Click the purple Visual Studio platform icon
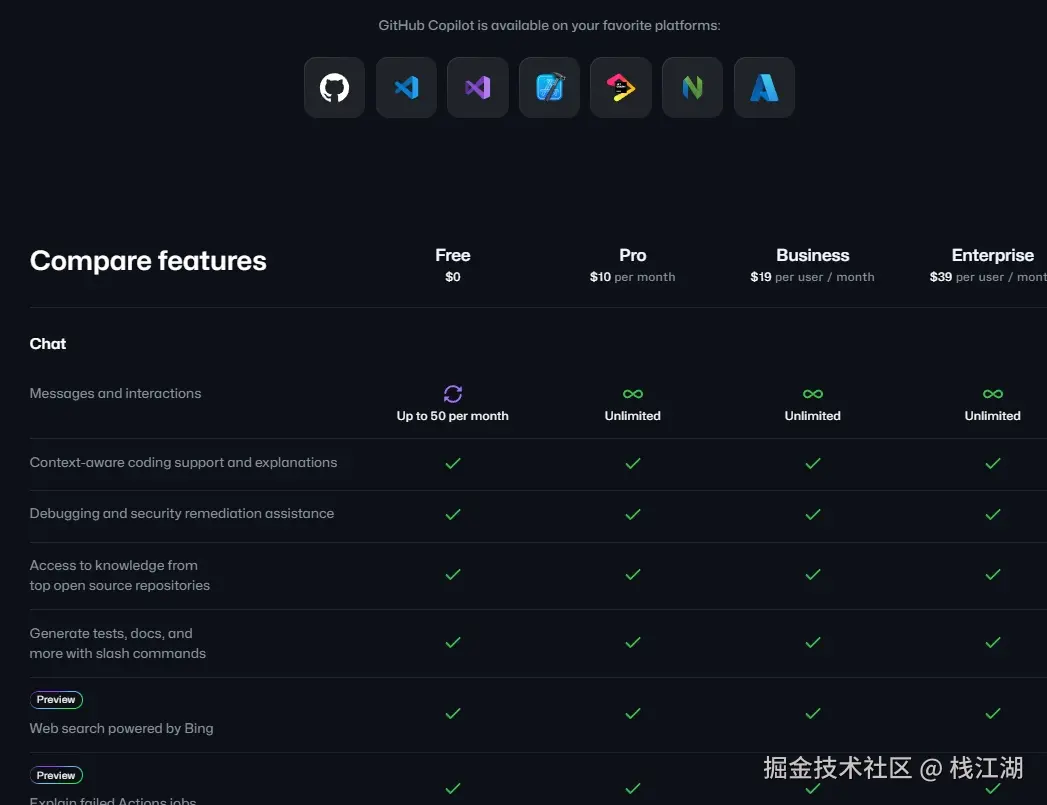The image size is (1047, 805). (477, 87)
